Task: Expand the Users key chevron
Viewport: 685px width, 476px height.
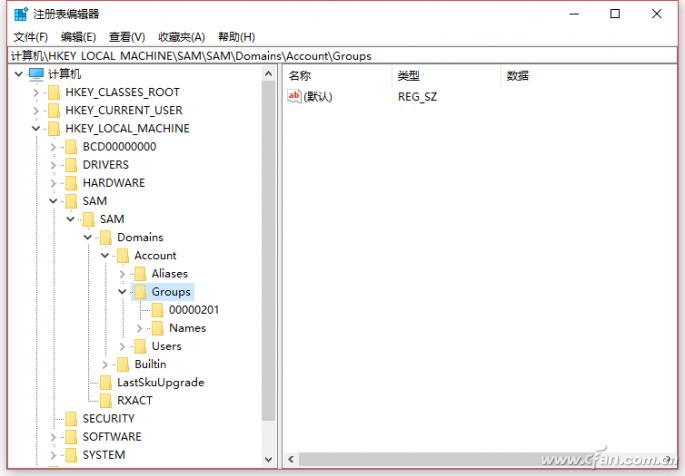Action: [122, 346]
